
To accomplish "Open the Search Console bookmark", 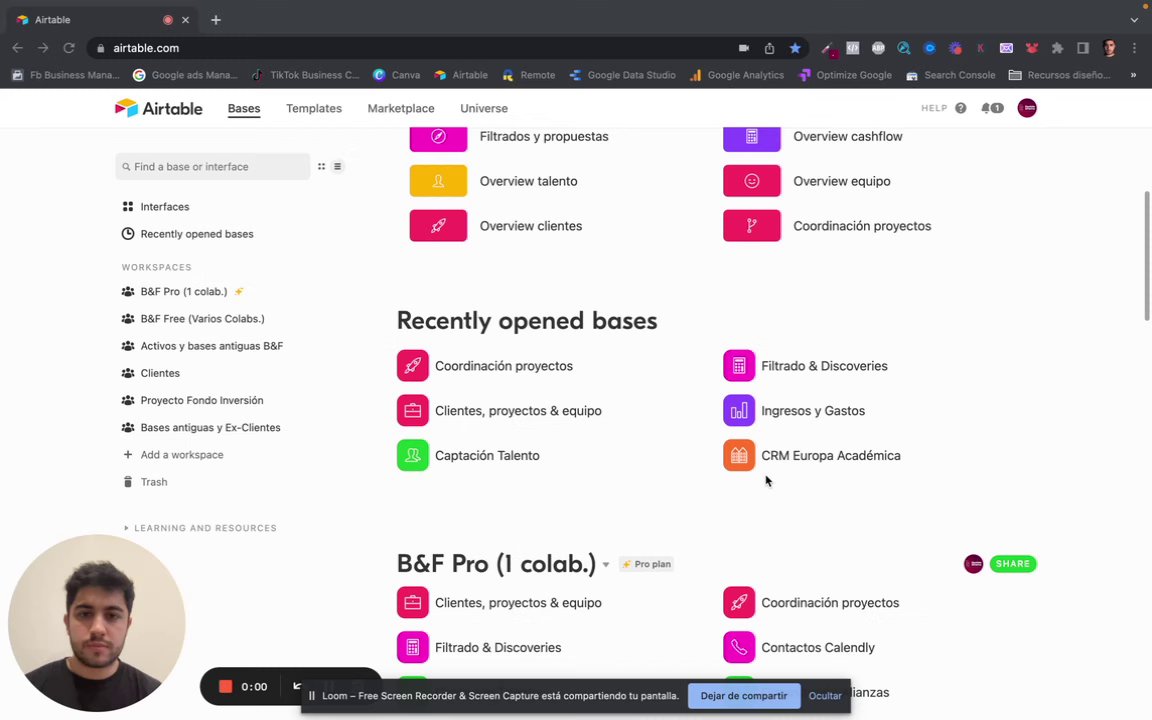I will click(x=951, y=75).
